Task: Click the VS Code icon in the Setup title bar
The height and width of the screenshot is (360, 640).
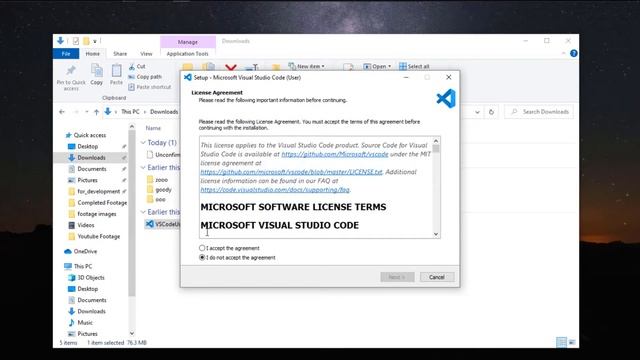Action: (188, 77)
